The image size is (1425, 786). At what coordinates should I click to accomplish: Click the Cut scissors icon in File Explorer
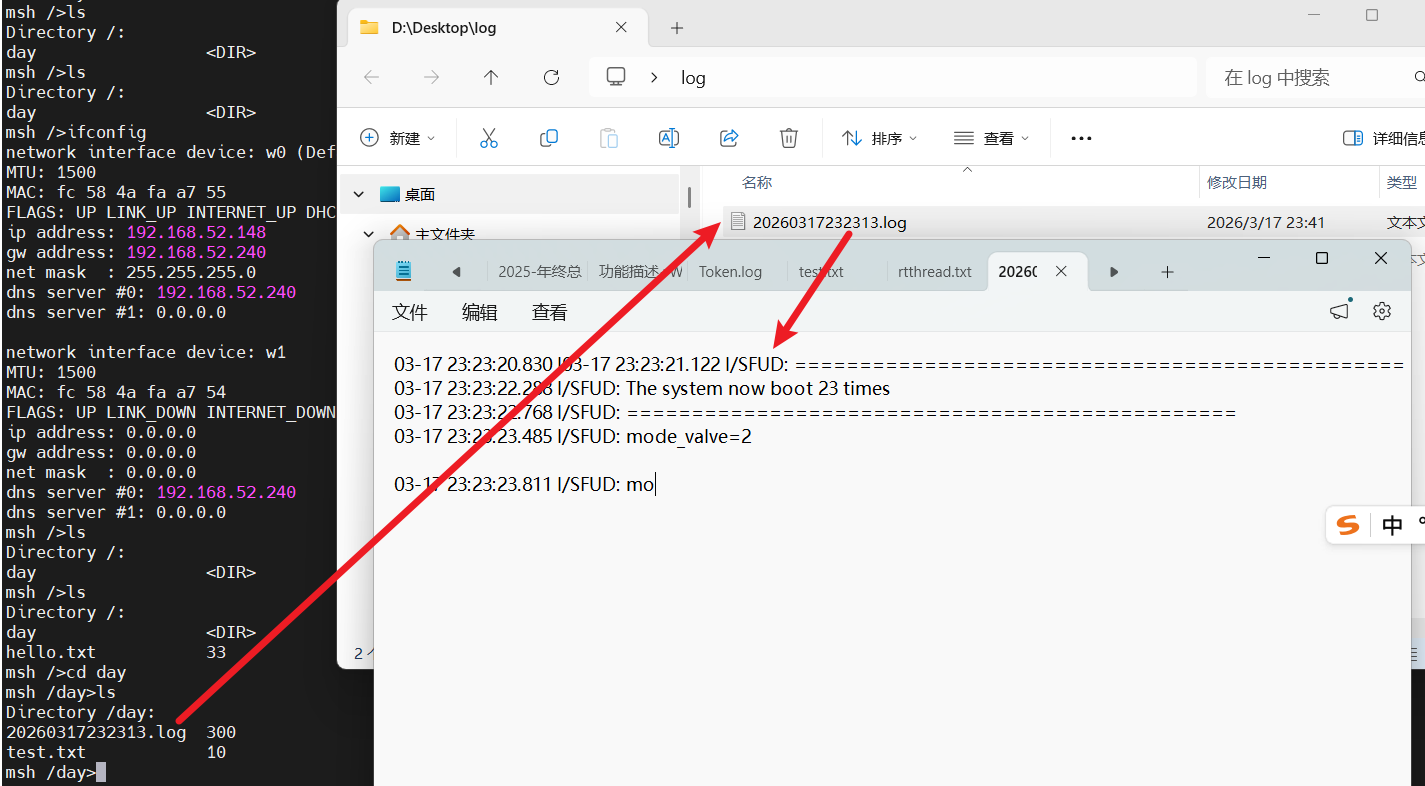coord(489,138)
